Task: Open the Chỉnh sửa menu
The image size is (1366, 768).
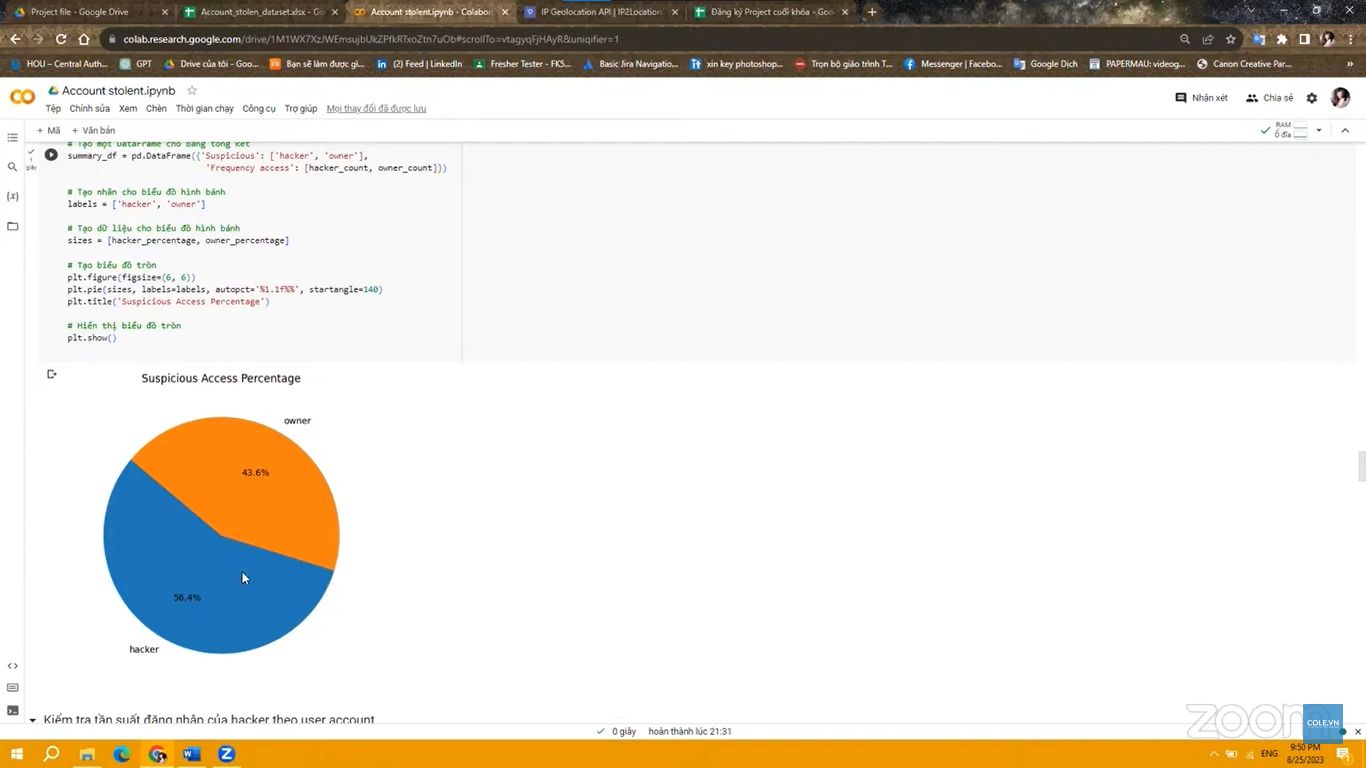Action: tap(90, 108)
